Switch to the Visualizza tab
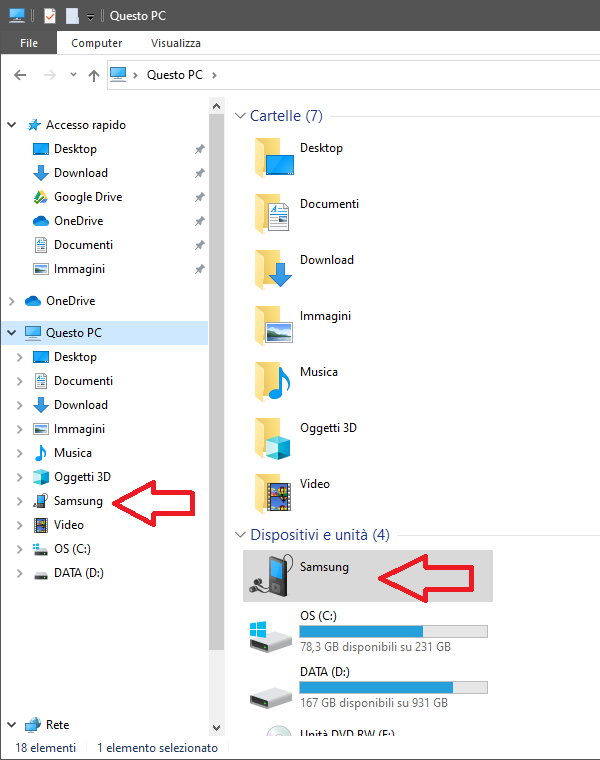 [x=175, y=43]
